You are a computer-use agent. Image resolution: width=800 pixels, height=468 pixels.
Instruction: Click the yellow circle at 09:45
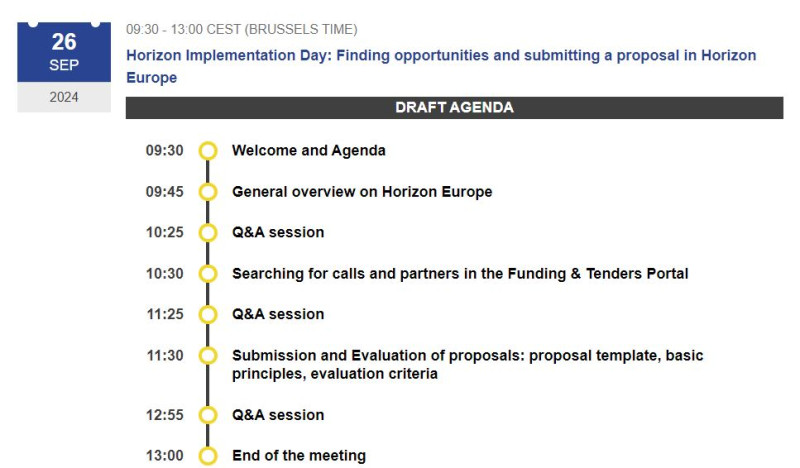pyautogui.click(x=208, y=192)
